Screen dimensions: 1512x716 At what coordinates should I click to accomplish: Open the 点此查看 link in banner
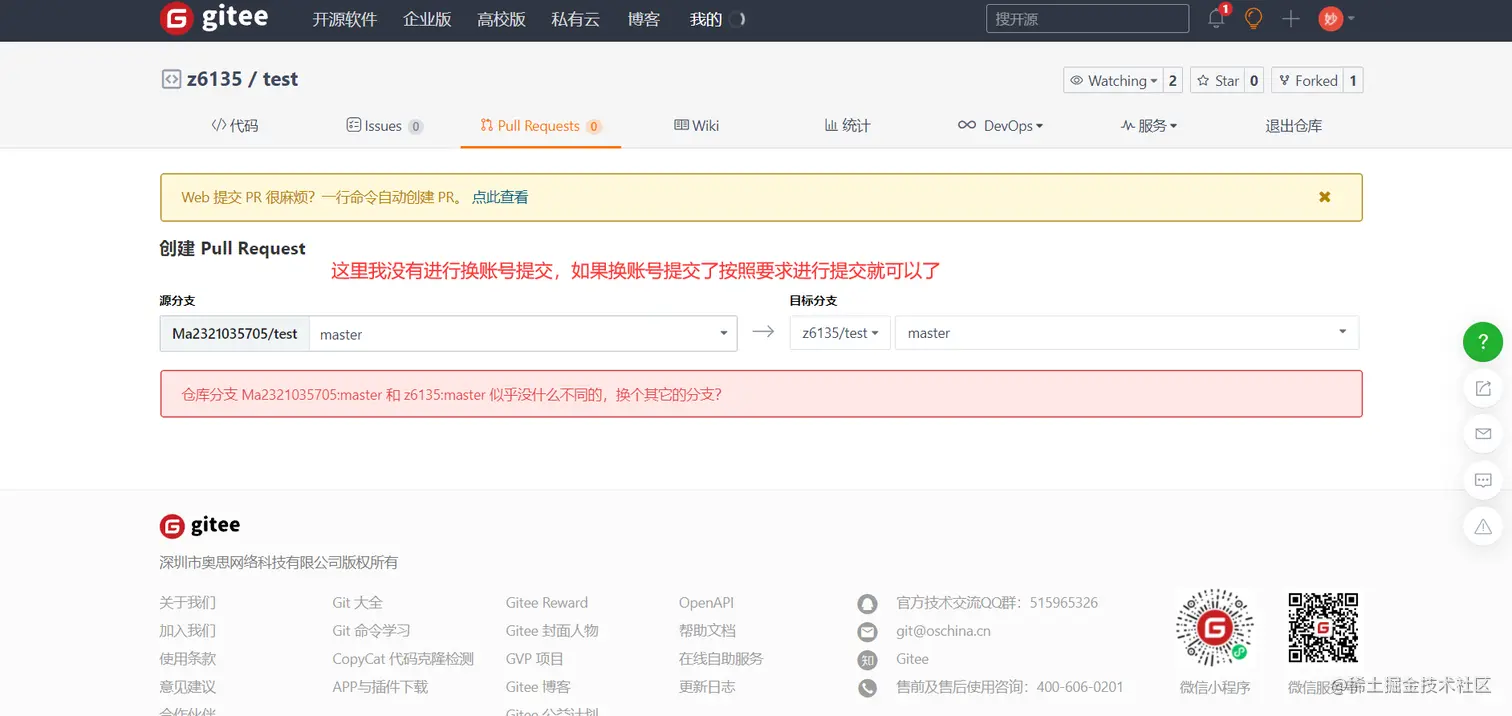click(500, 198)
